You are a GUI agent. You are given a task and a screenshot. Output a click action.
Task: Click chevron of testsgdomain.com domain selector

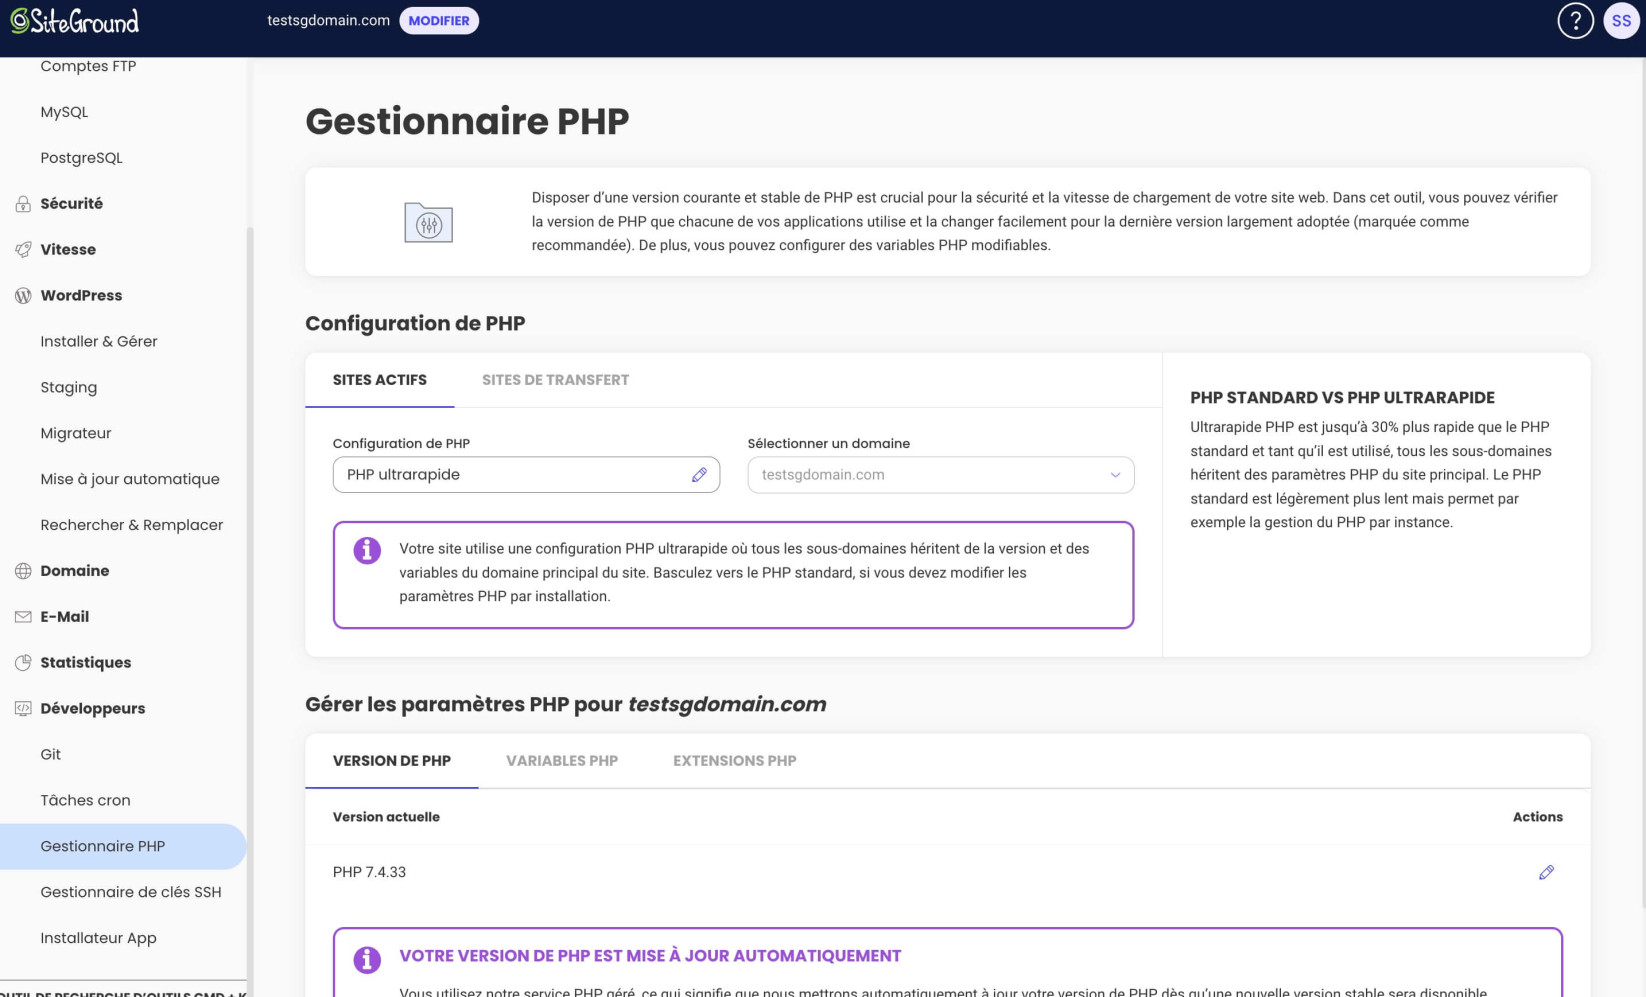[x=1115, y=475]
